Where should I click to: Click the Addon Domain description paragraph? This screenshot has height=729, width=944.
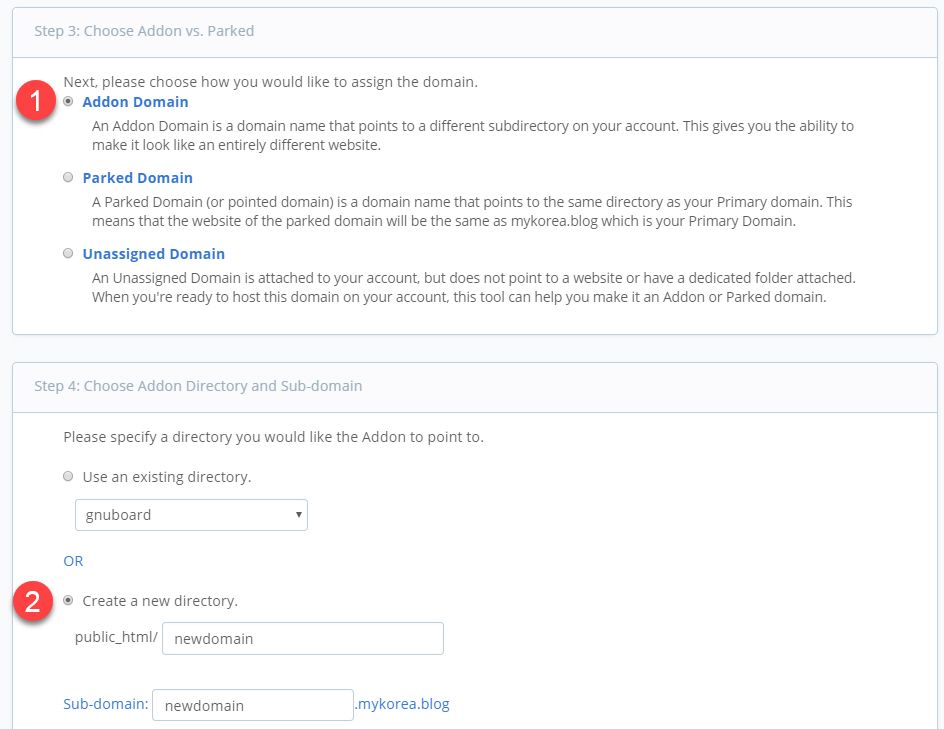[473, 135]
